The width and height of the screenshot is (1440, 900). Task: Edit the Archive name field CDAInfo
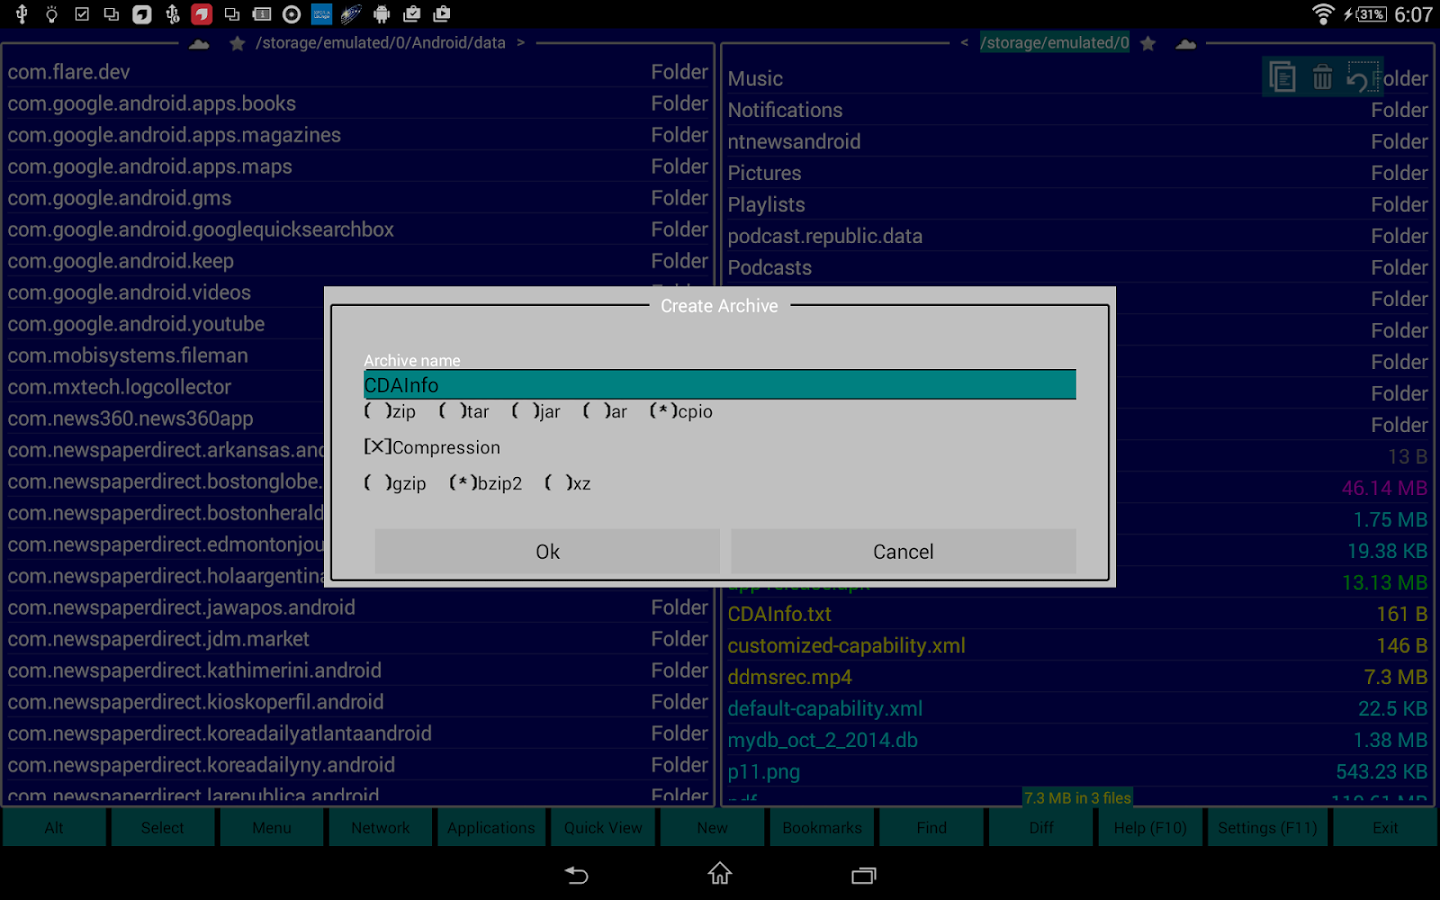click(x=720, y=385)
